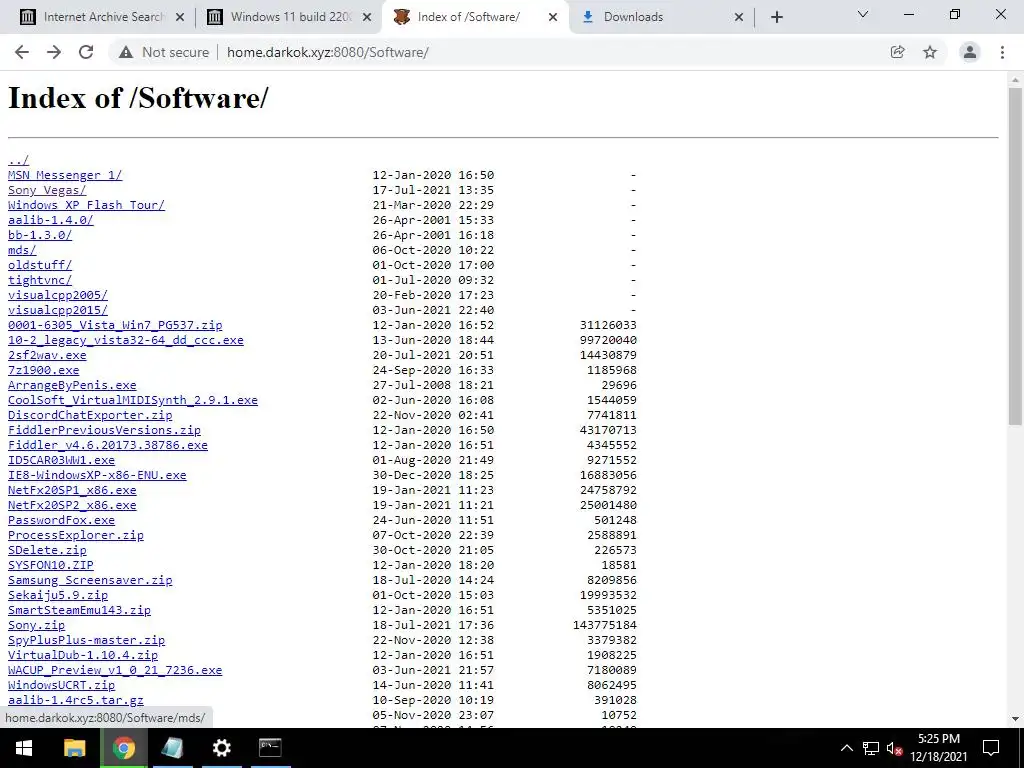Download 10-2_legacy_vista32-64_dd_ccc.exe
The image size is (1024, 768).
click(125, 340)
